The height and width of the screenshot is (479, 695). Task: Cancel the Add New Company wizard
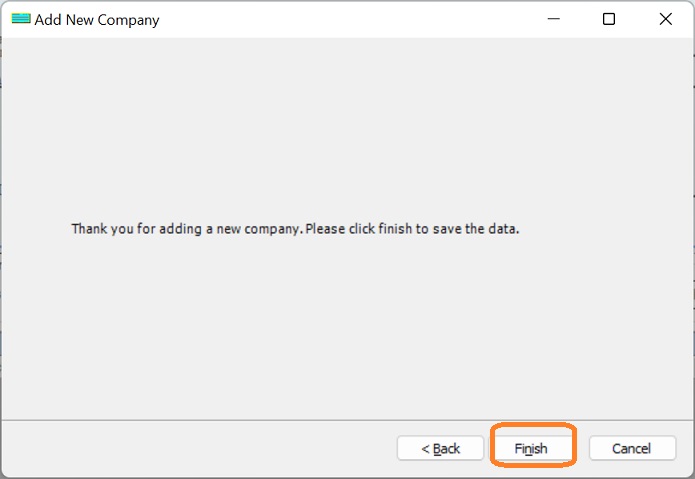[631, 448]
